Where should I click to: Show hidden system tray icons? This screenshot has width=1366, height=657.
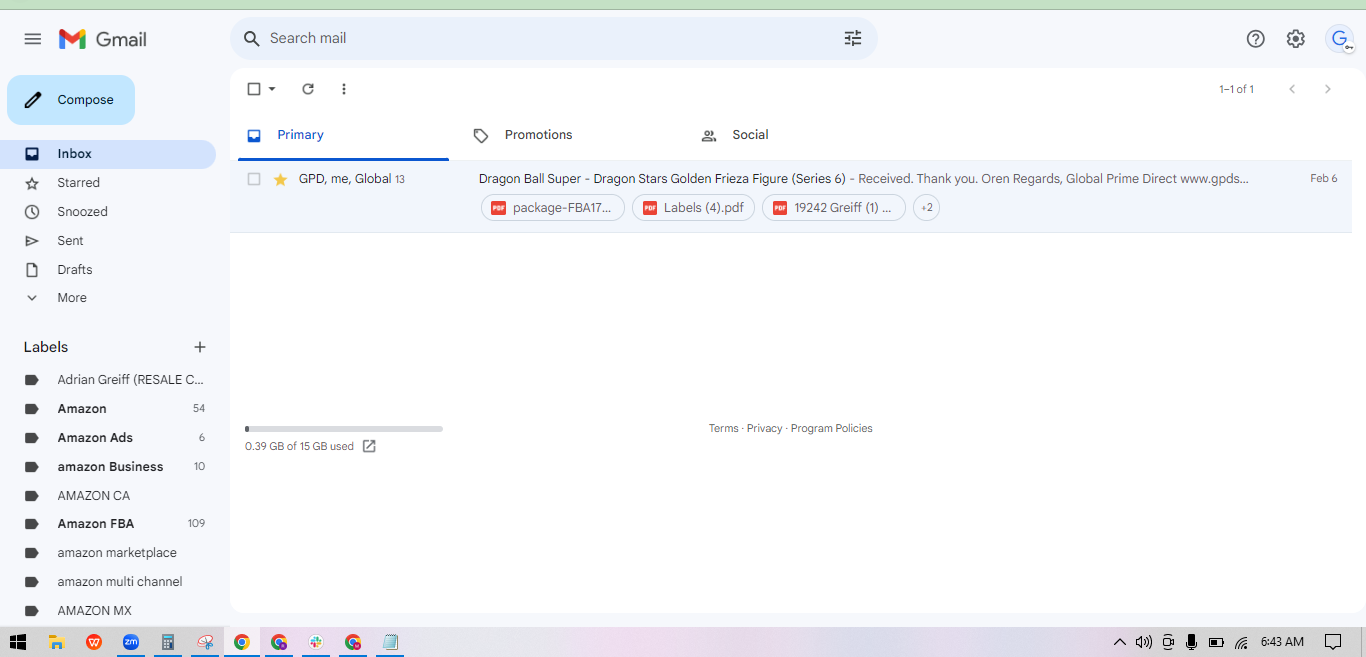[x=1119, y=642]
